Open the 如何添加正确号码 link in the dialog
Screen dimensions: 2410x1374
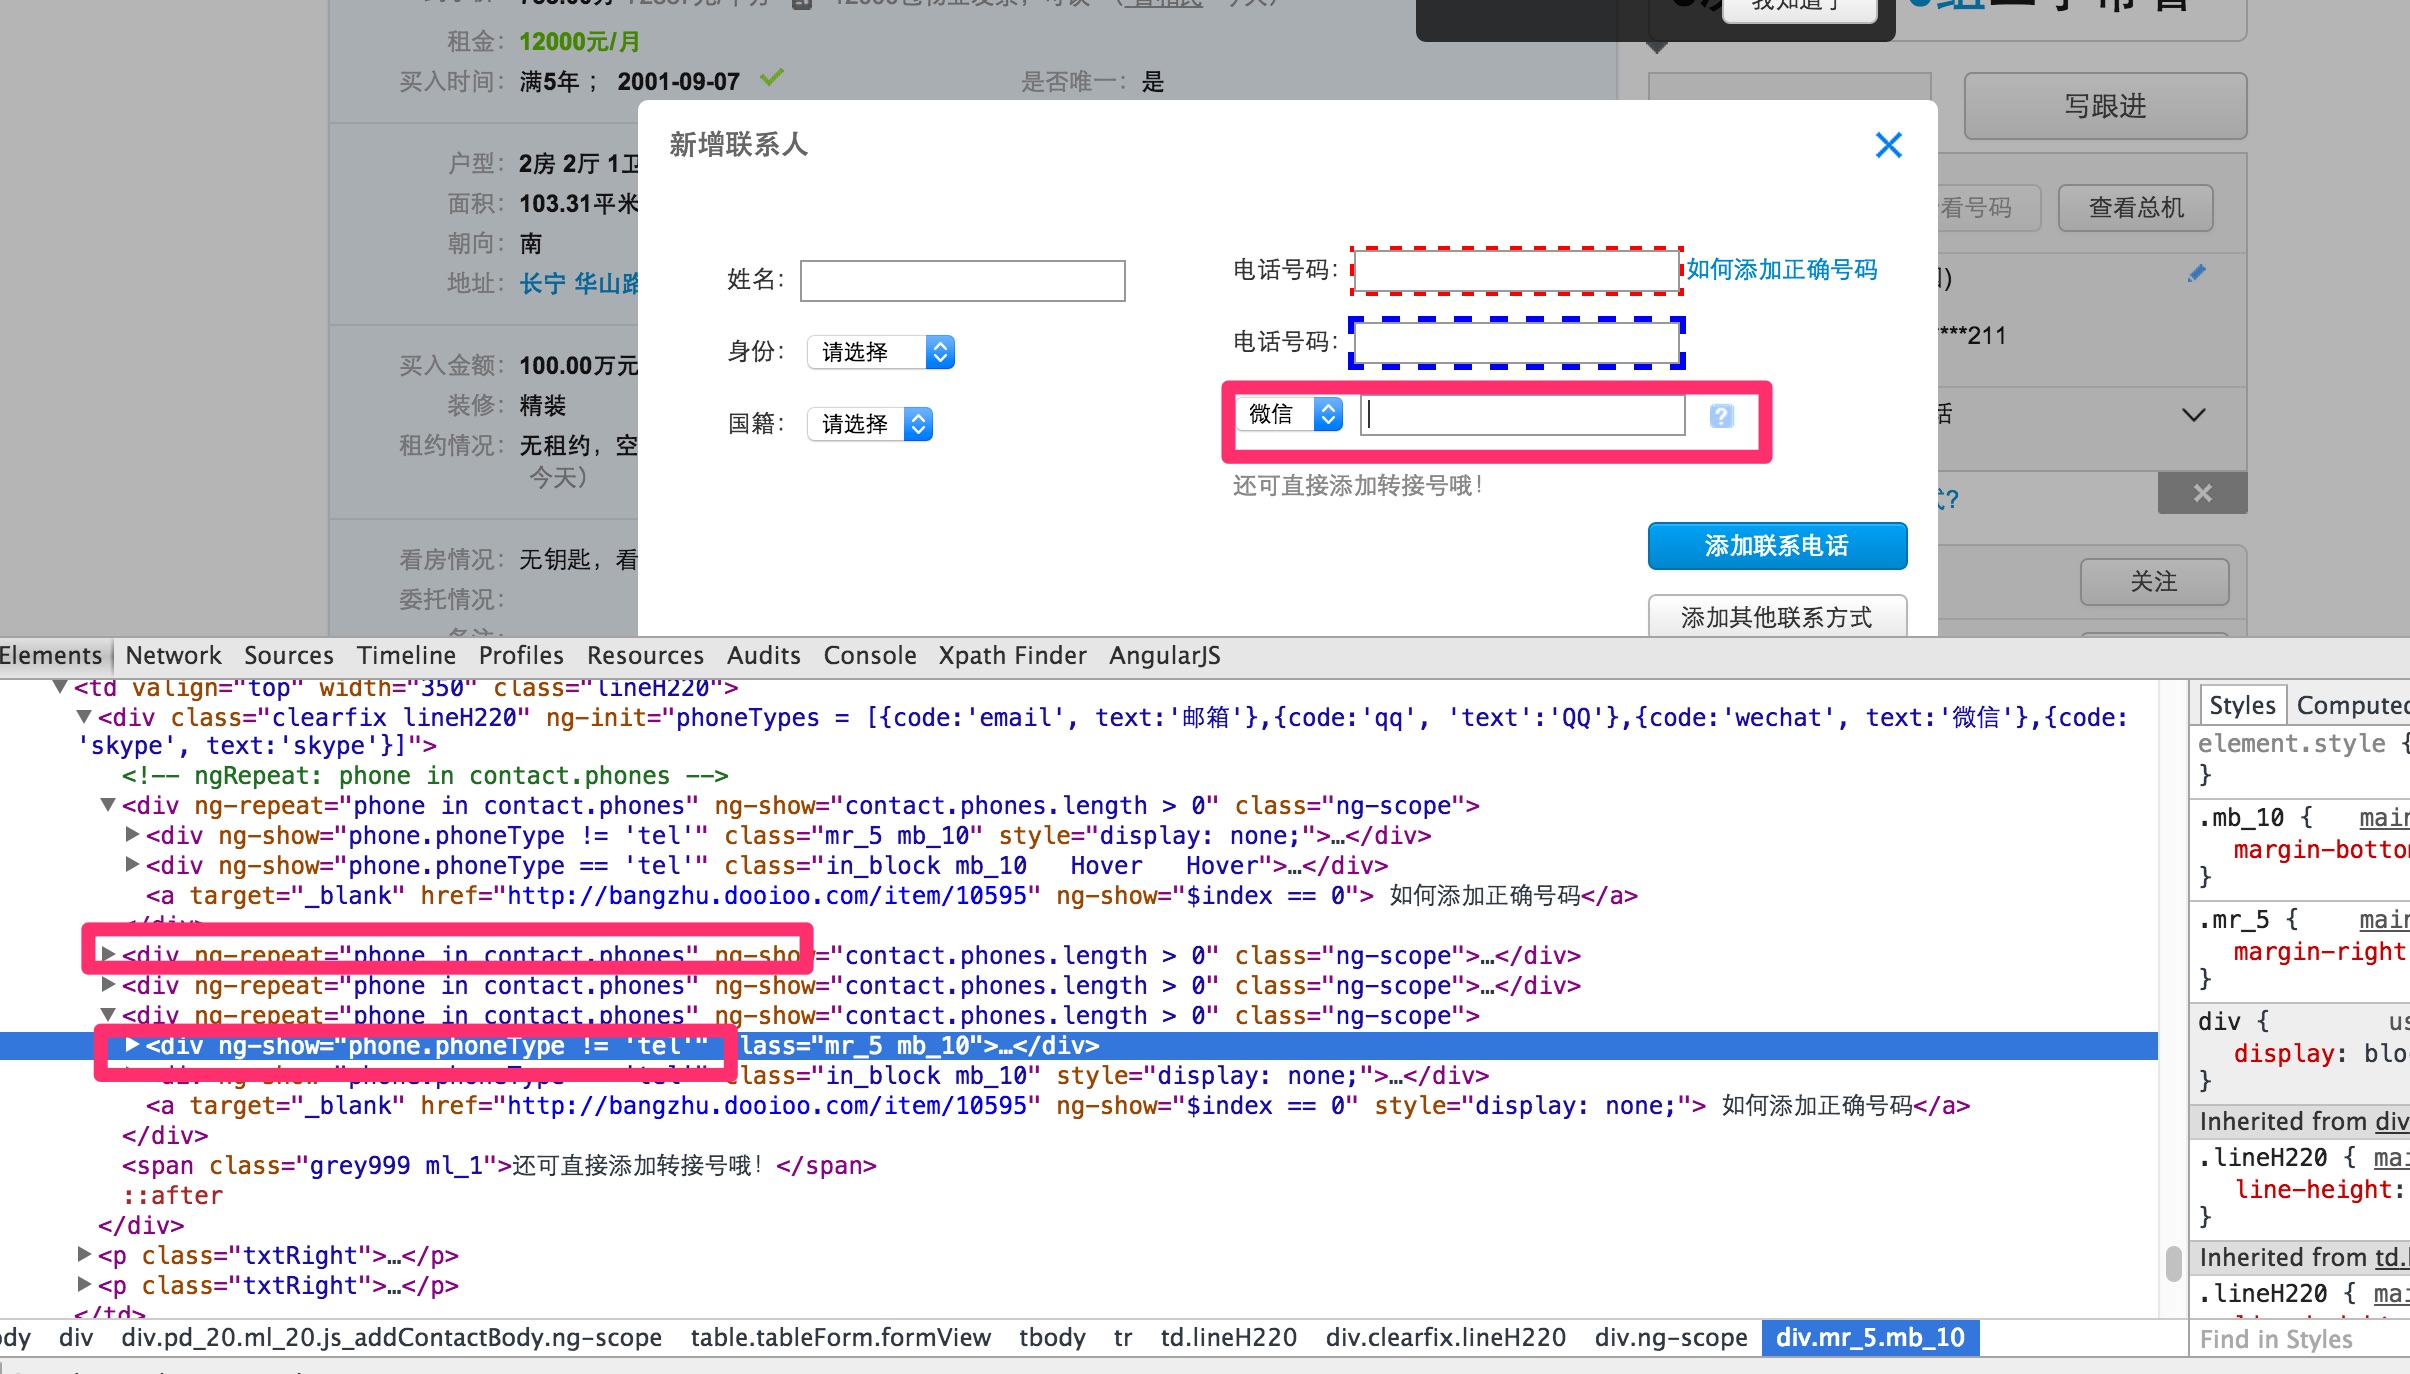click(1782, 270)
